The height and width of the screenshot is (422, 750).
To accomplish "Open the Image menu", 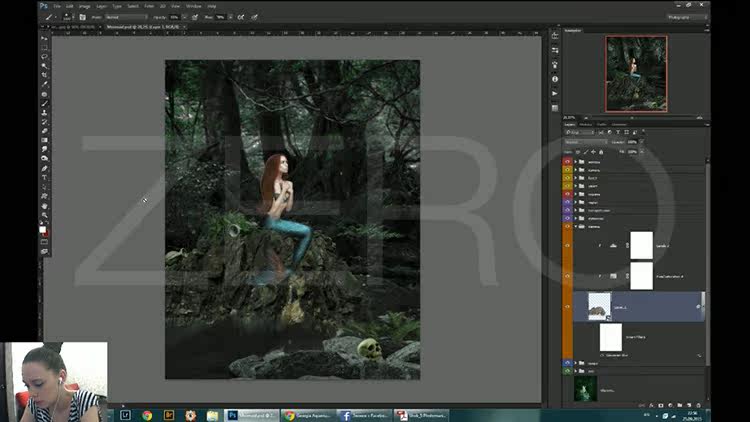I will click(x=84, y=6).
